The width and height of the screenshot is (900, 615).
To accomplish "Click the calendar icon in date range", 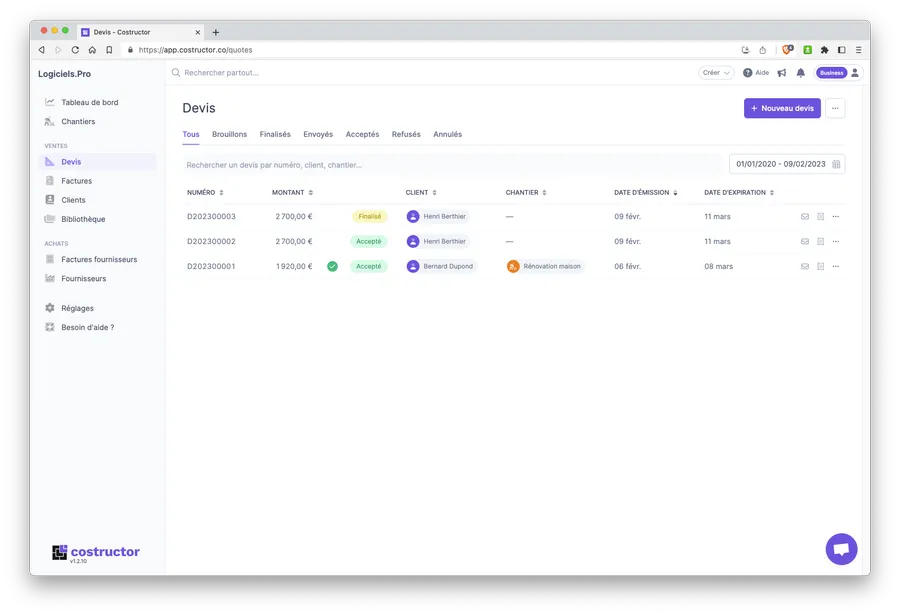I will coord(836,164).
